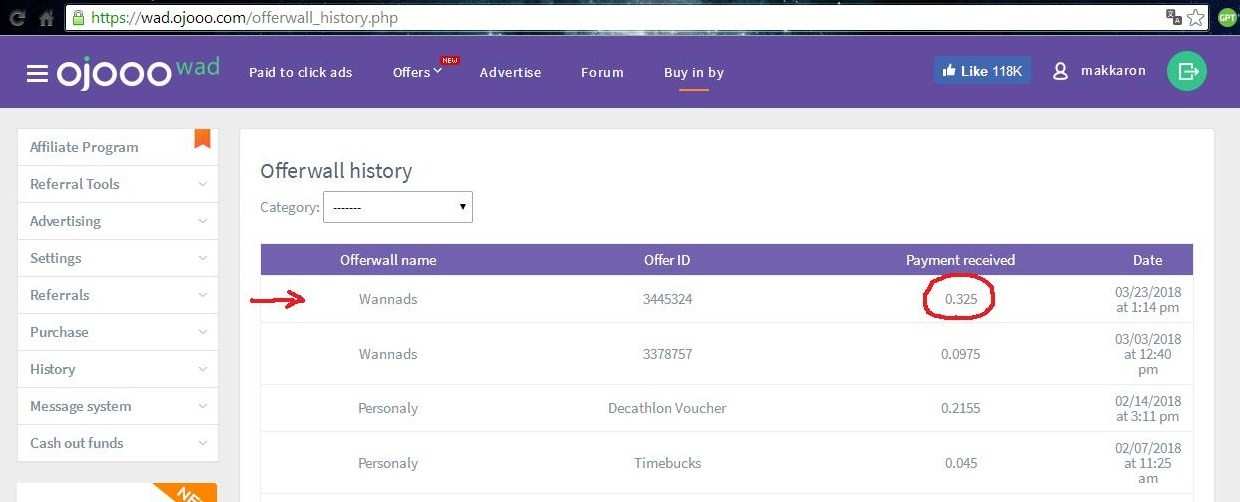
Task: Click the Offerwall history page heading
Action: (x=336, y=171)
